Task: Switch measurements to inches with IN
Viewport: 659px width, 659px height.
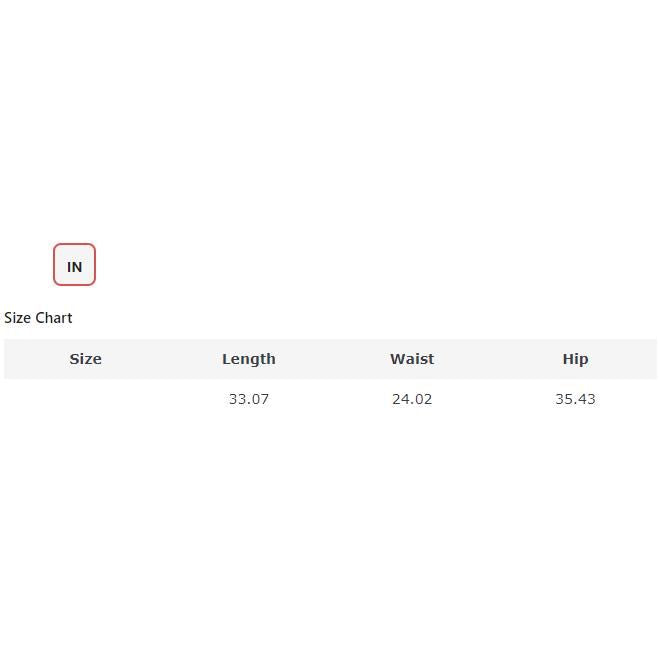Action: pos(74,265)
